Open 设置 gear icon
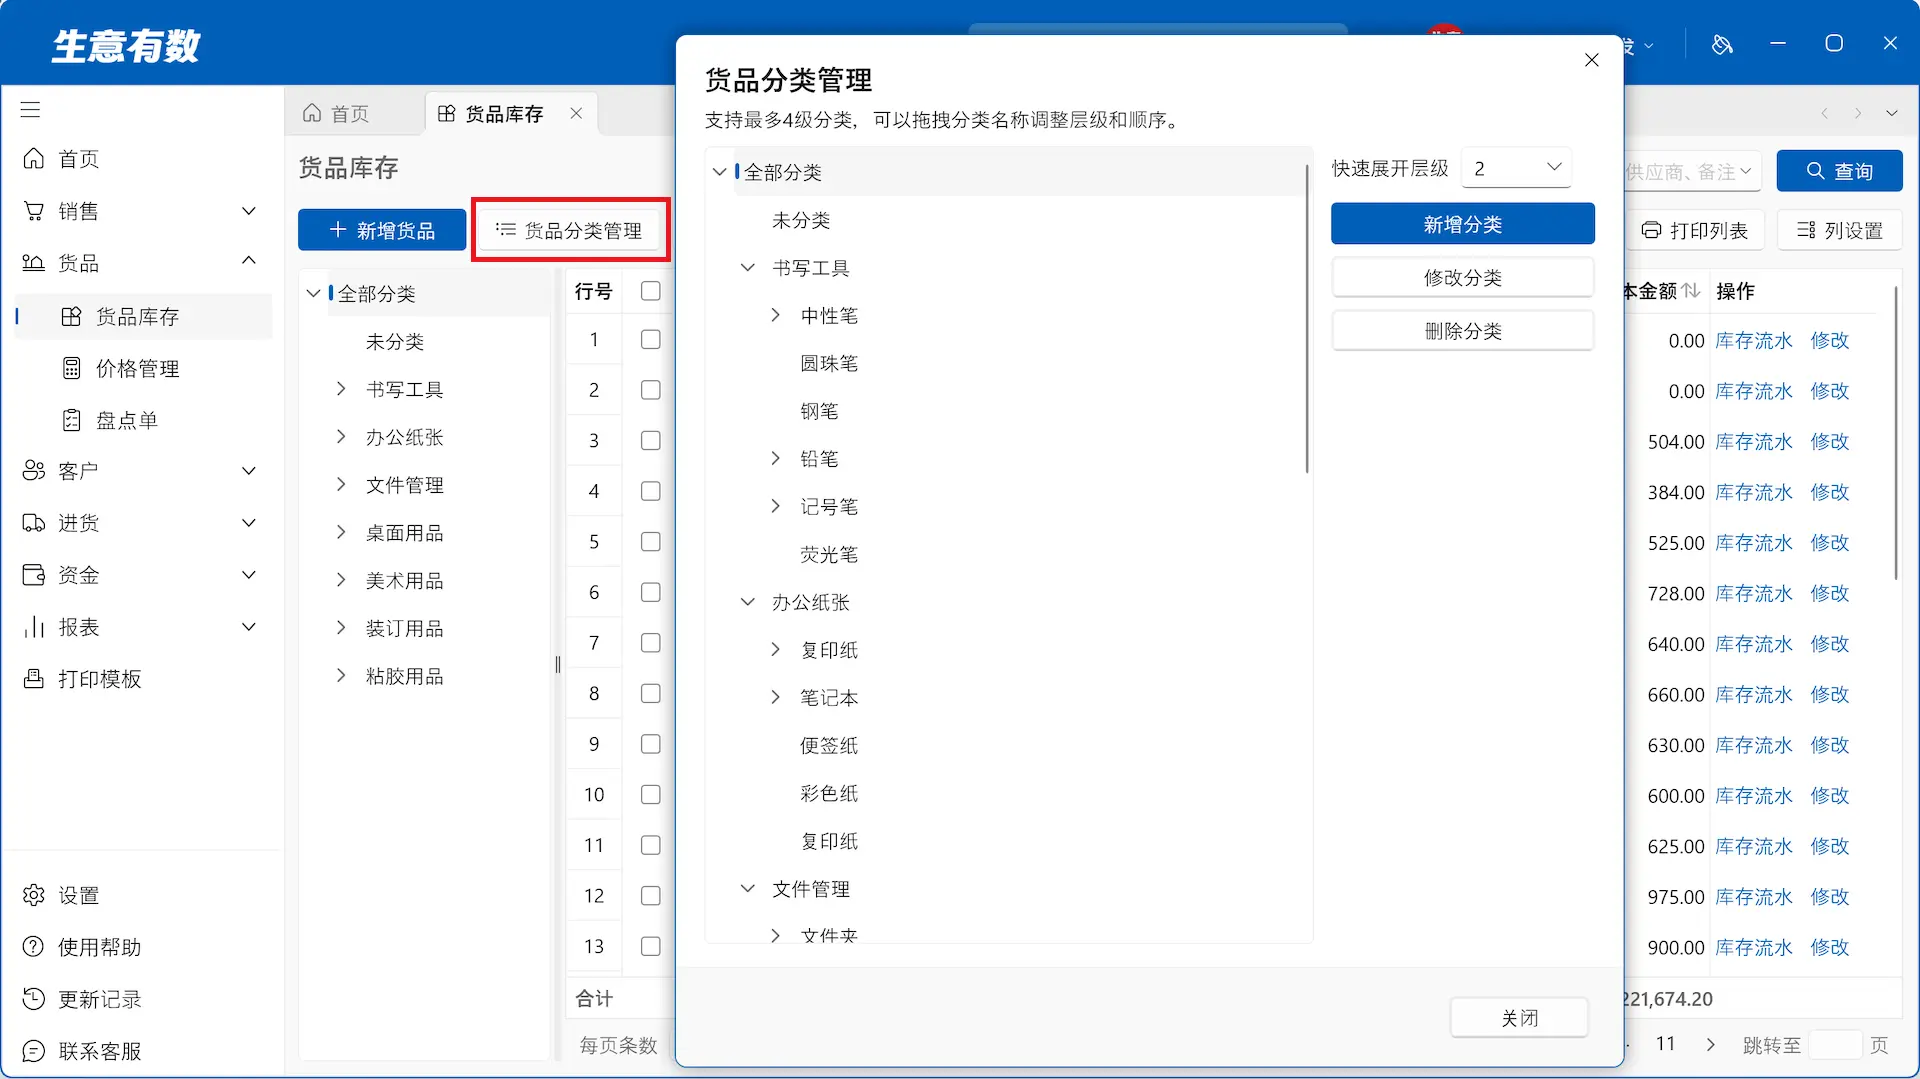This screenshot has height=1079, width=1920. pos(34,895)
